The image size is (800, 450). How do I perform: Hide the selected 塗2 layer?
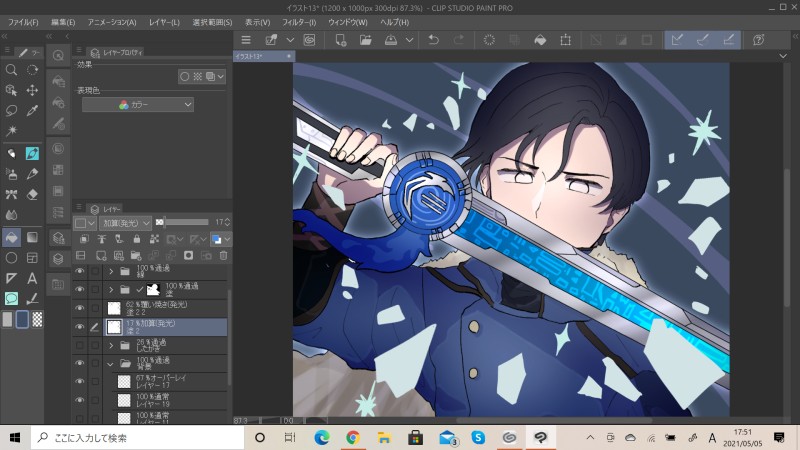tap(80, 327)
